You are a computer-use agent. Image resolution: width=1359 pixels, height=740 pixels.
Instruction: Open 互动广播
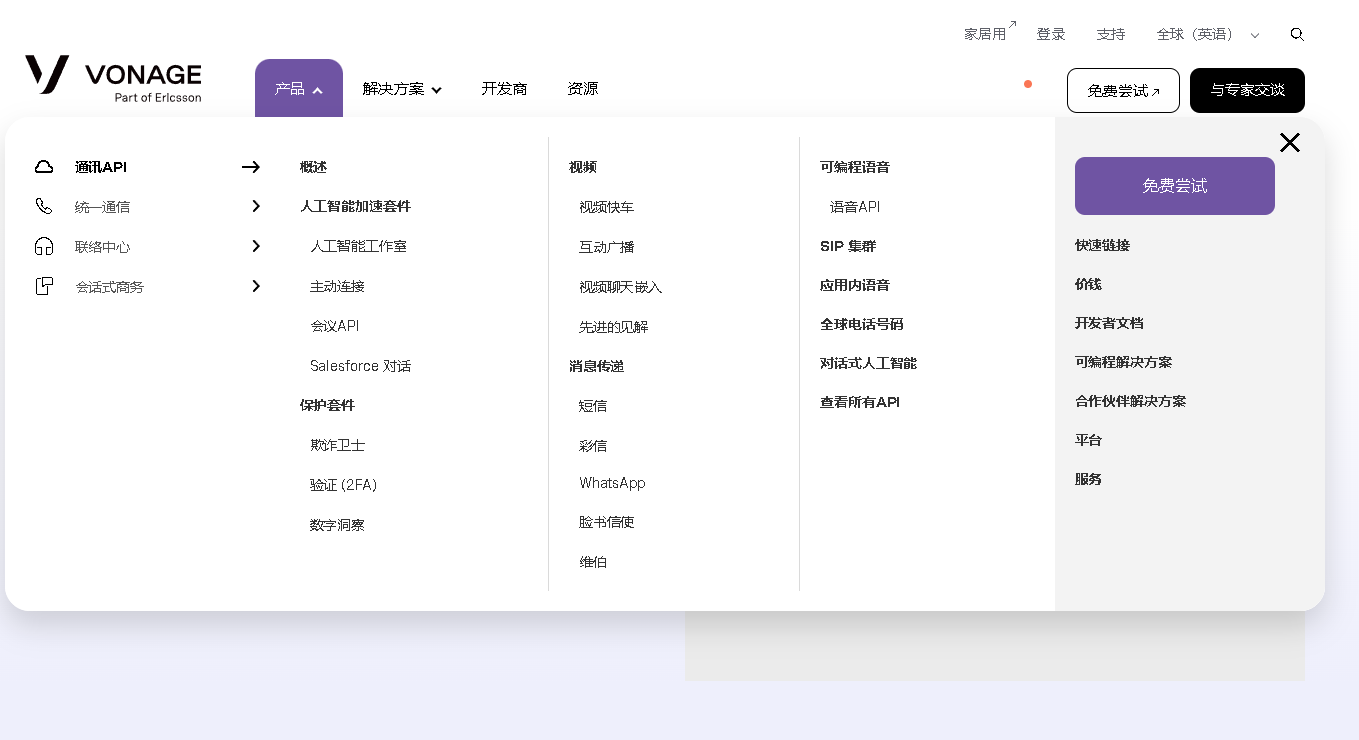pos(606,247)
